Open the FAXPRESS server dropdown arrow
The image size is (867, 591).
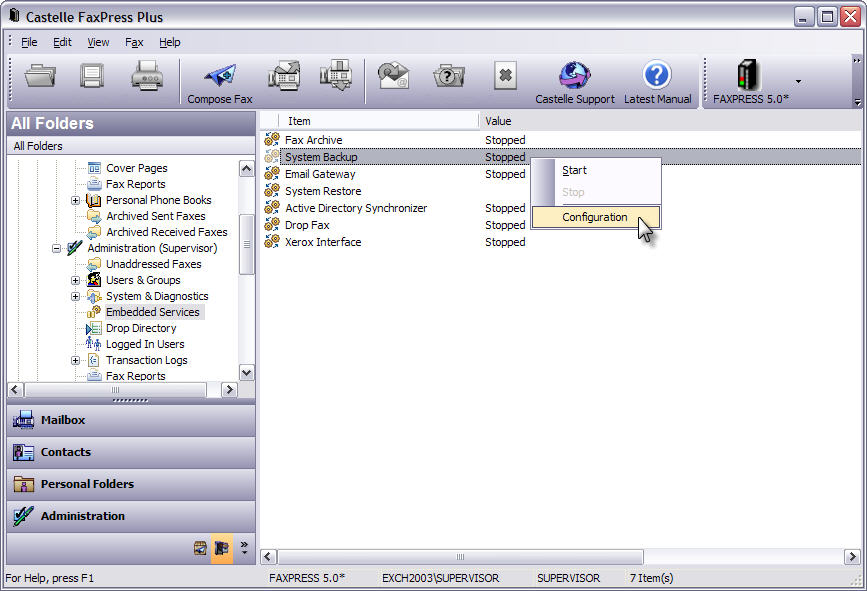(x=797, y=82)
